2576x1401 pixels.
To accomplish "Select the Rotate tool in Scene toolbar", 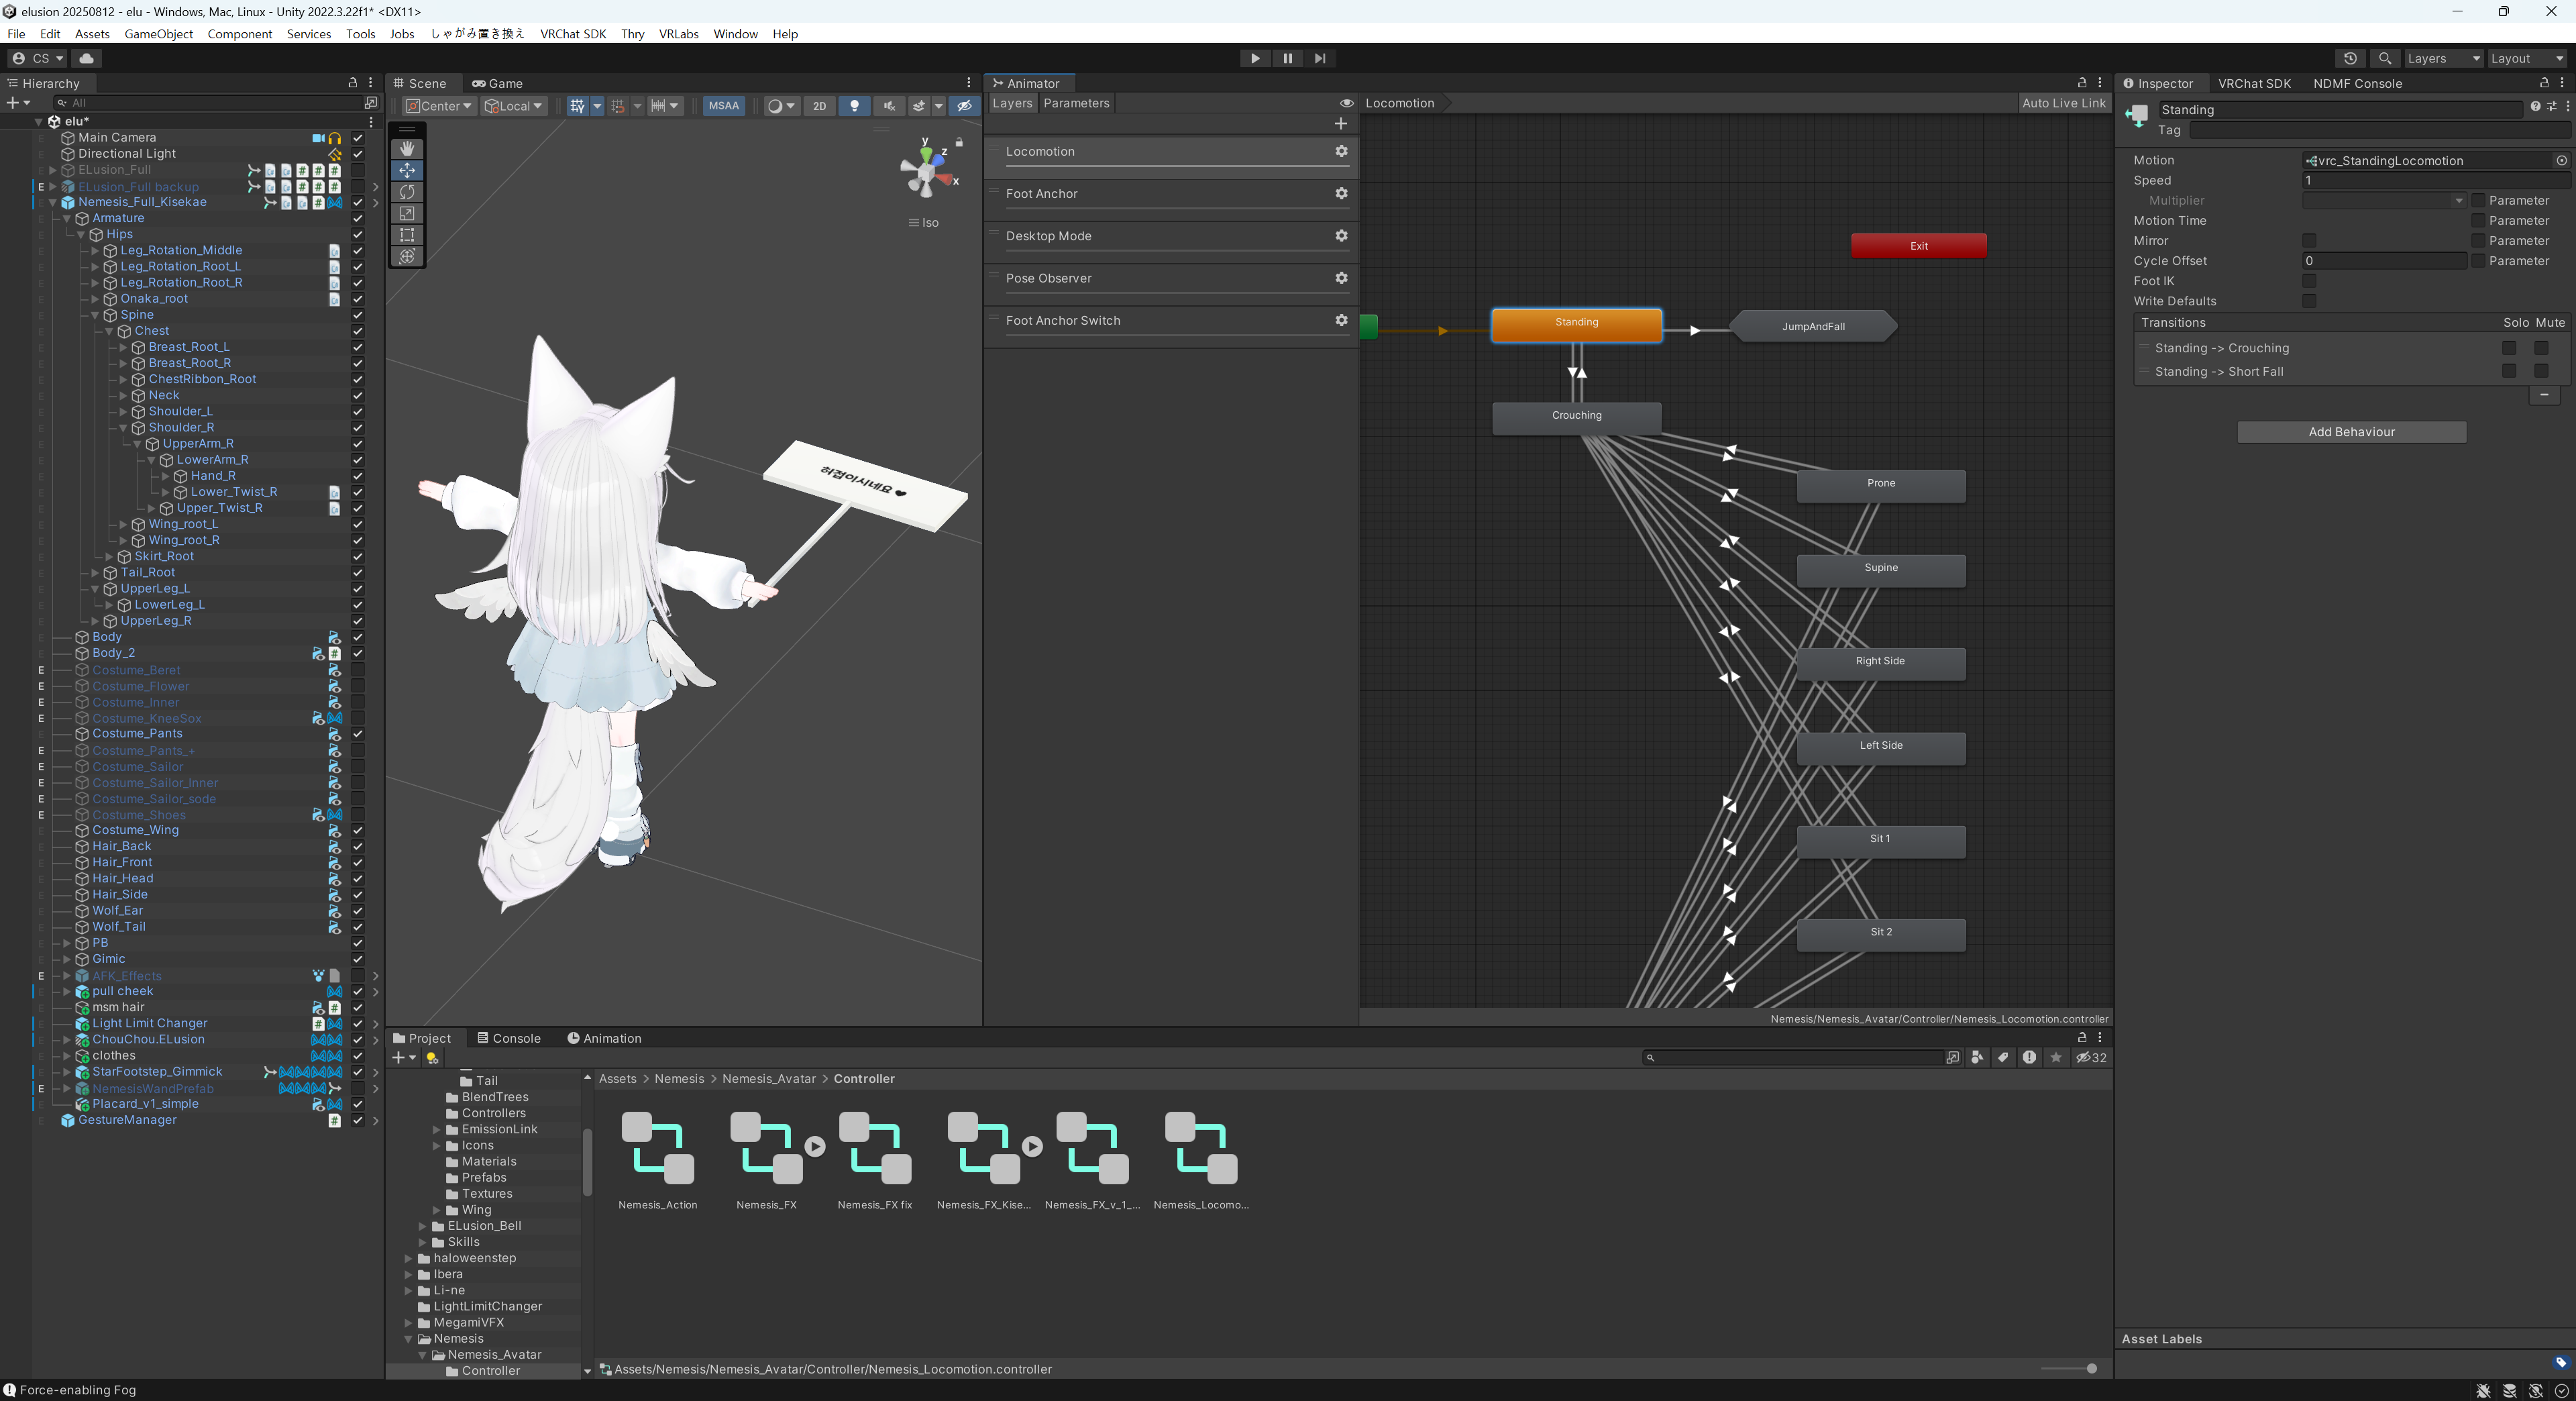I will coord(407,192).
